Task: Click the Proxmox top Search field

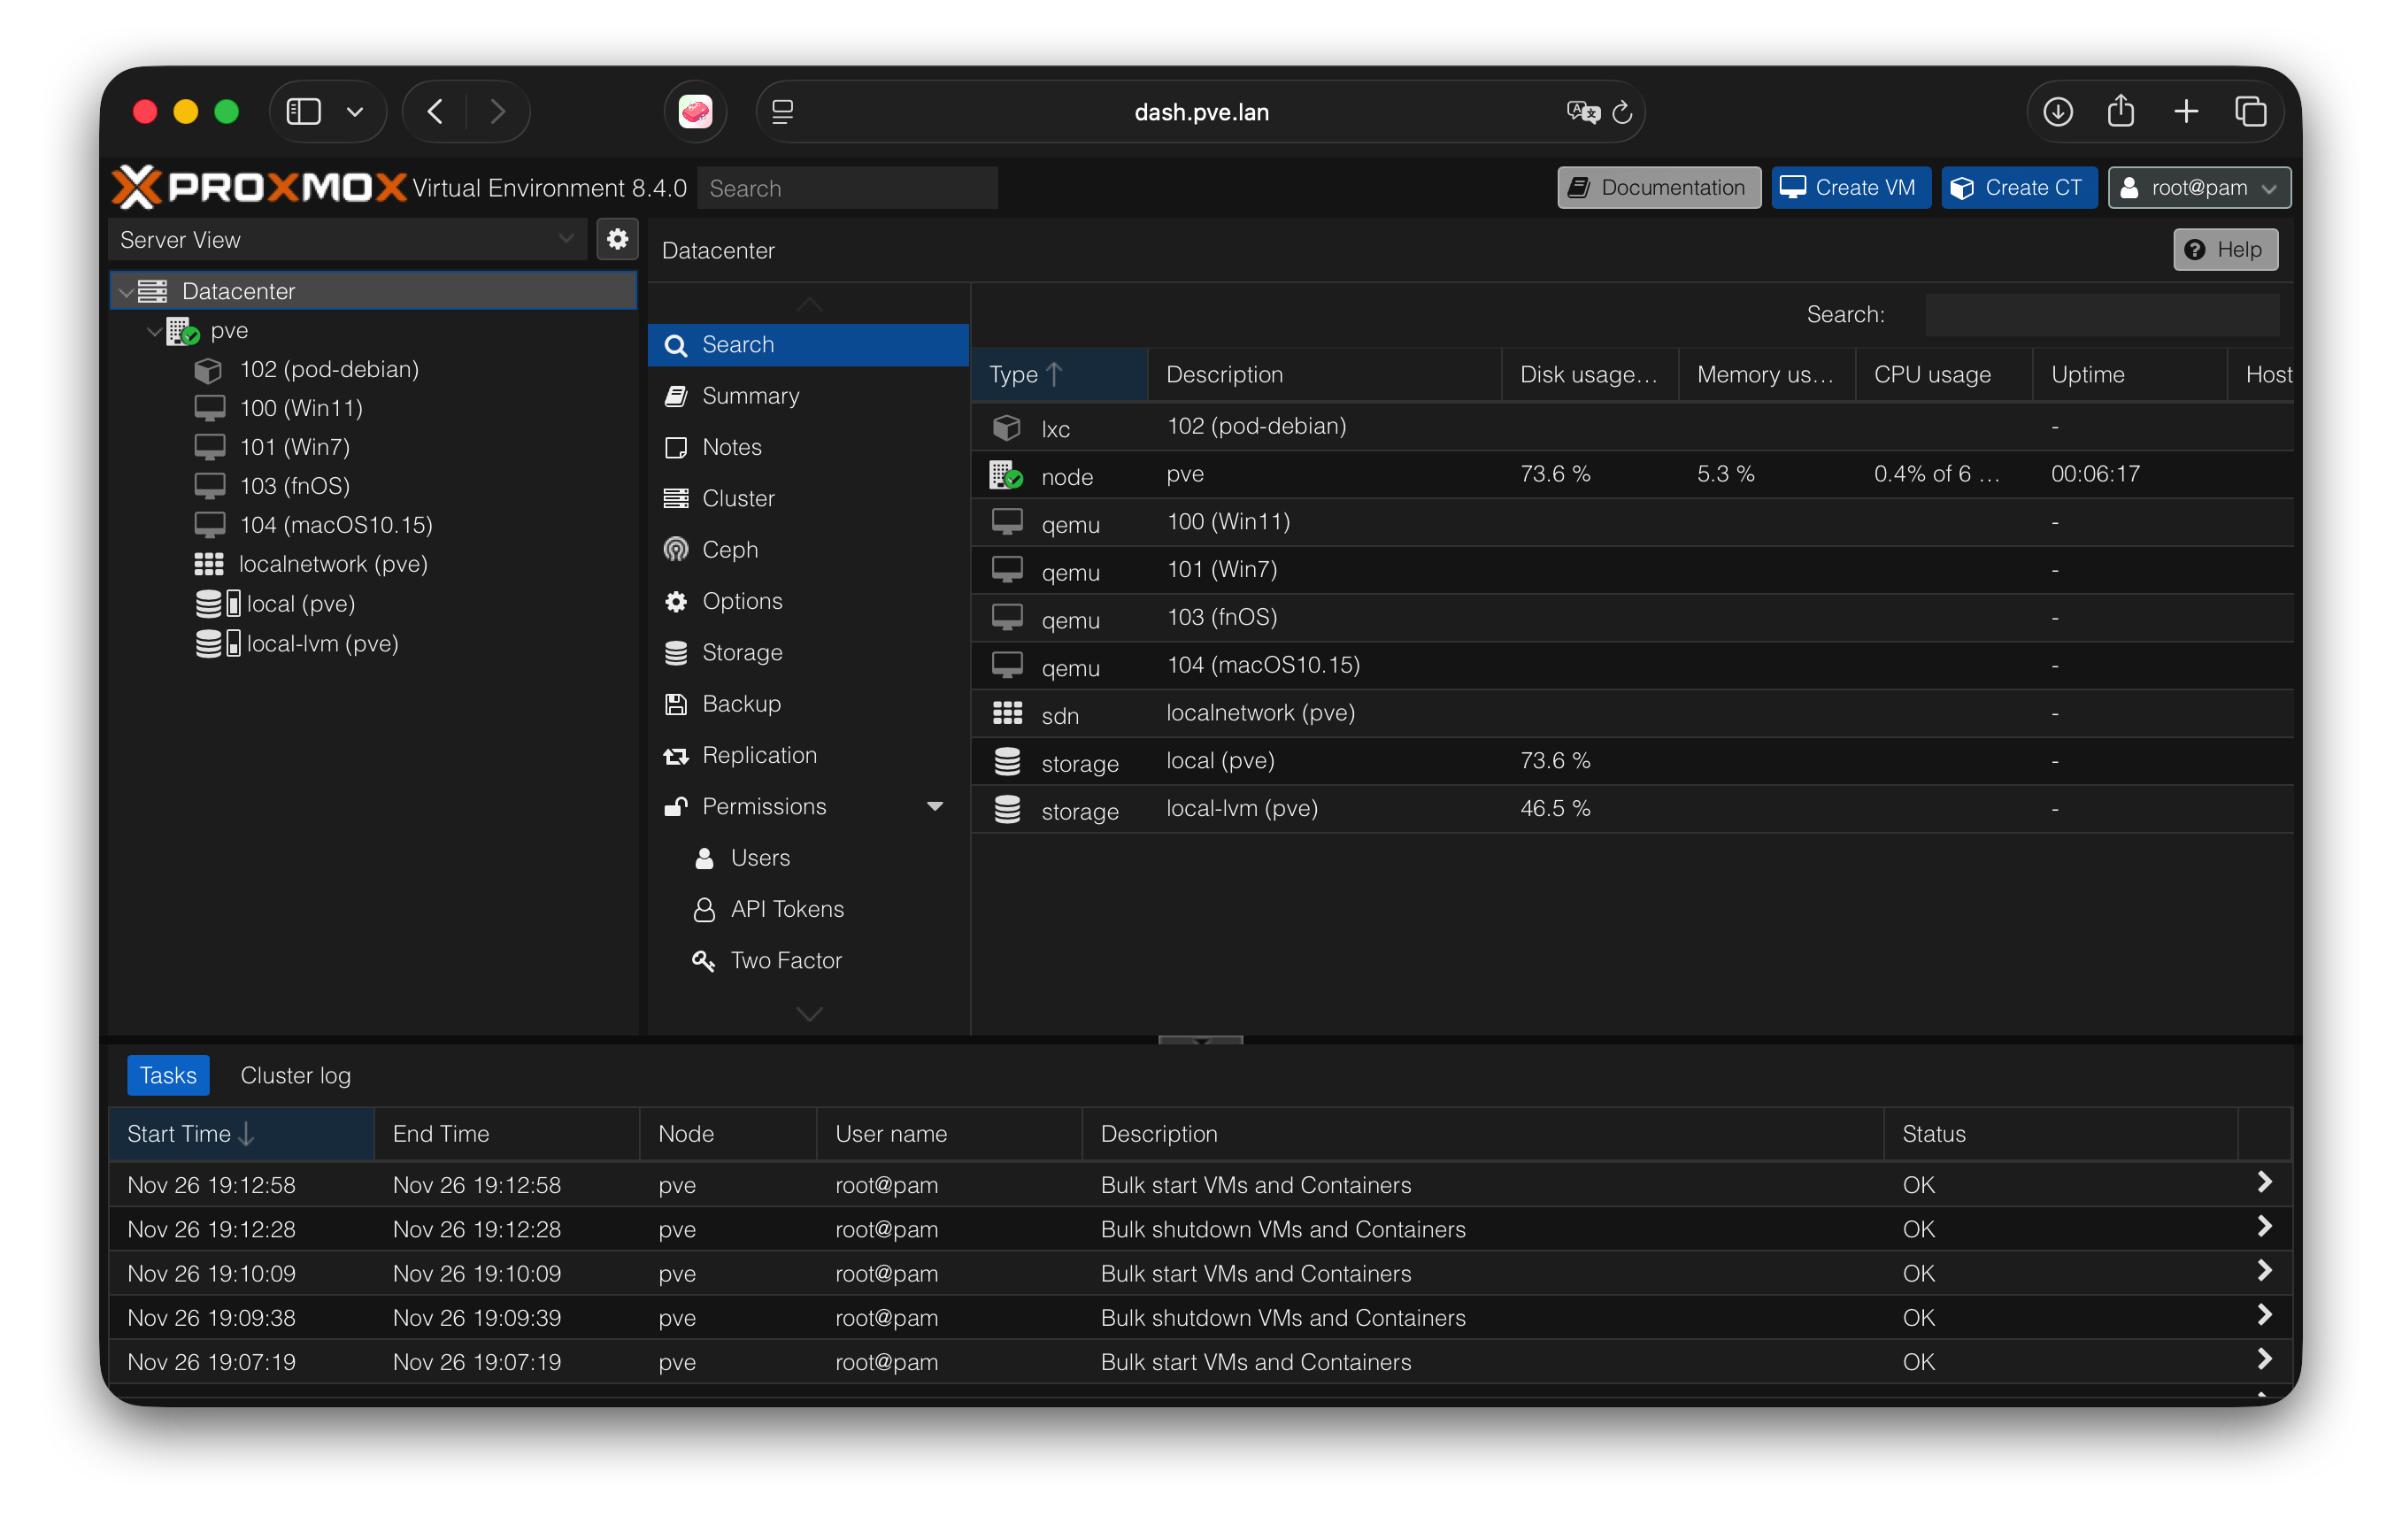Action: (x=846, y=188)
